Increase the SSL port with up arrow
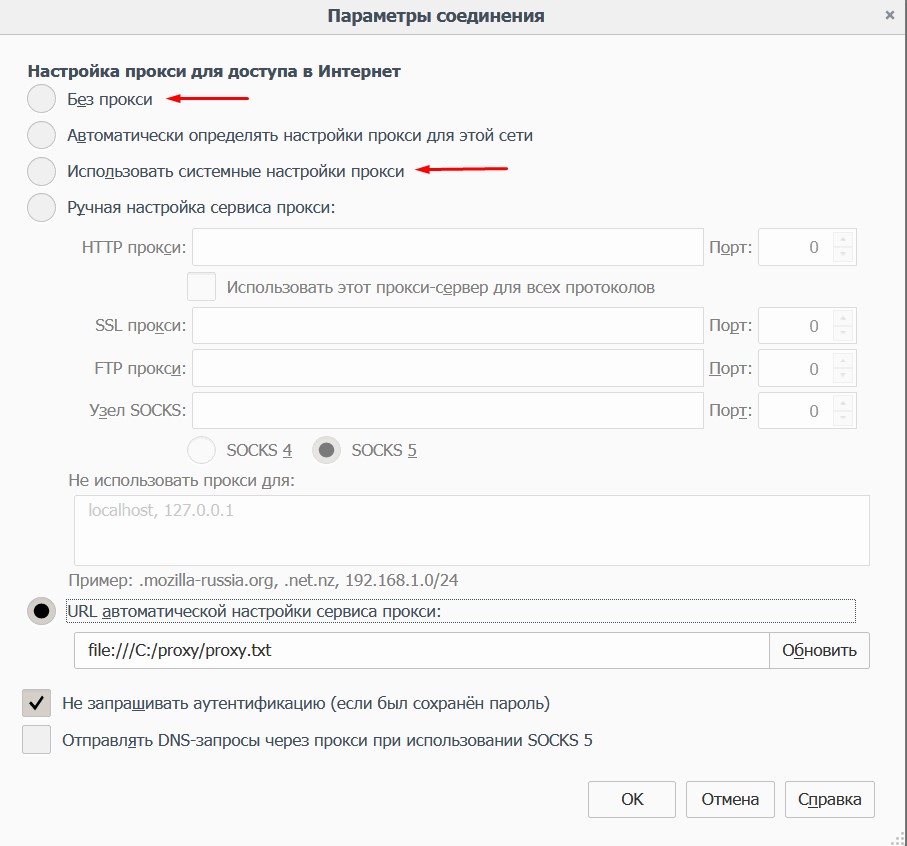The image size is (907, 846). coord(843,318)
